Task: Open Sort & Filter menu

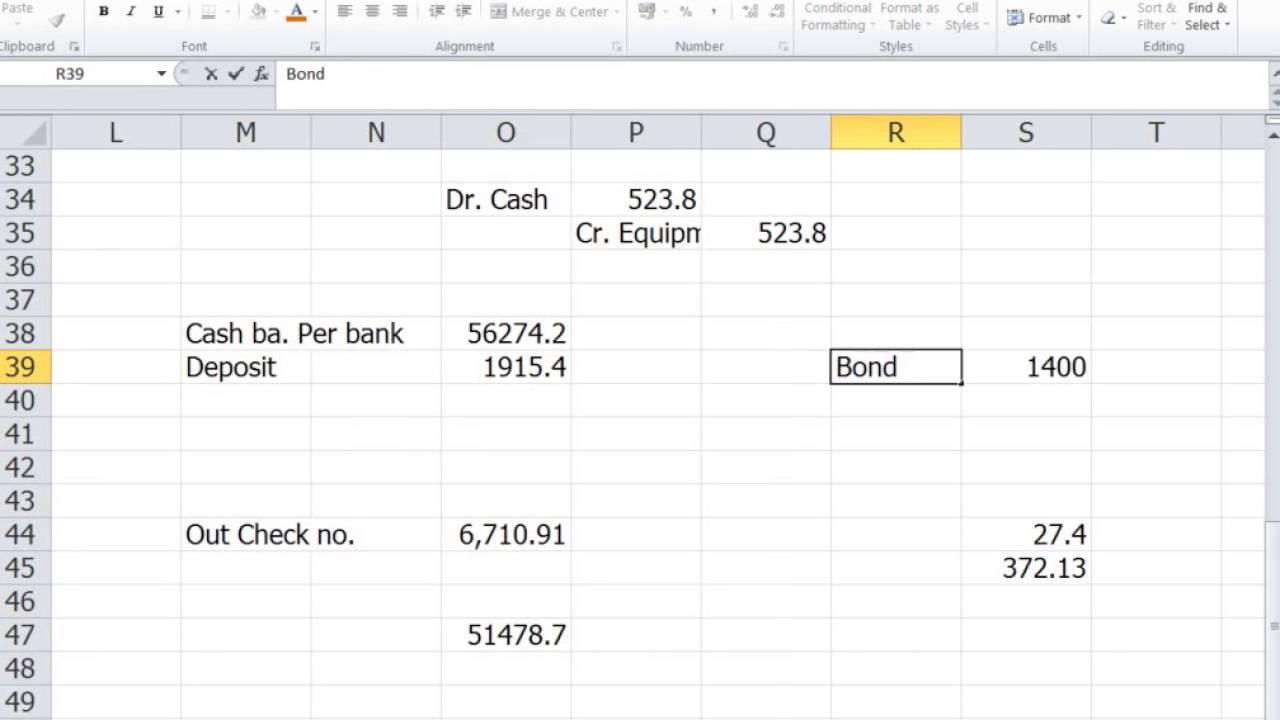Action: click(x=1156, y=16)
